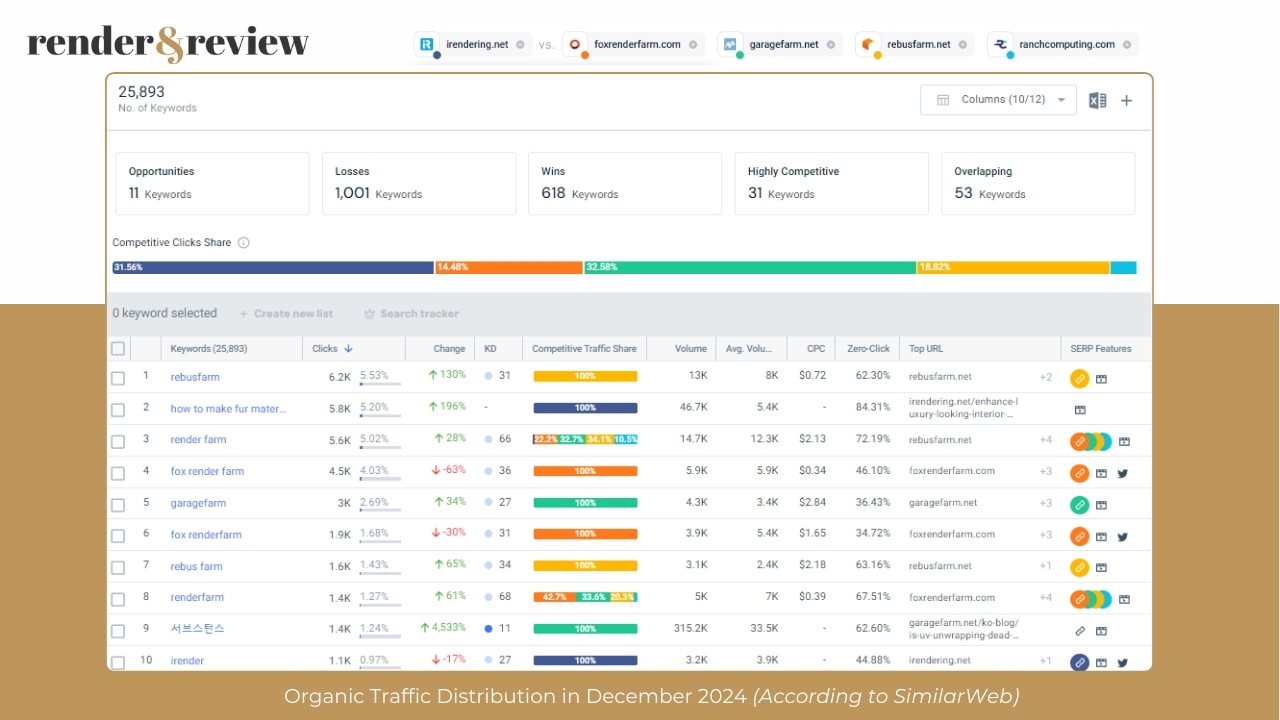1280x720 pixels.
Task: Toggle the select-all keywords checkbox
Action: point(118,348)
